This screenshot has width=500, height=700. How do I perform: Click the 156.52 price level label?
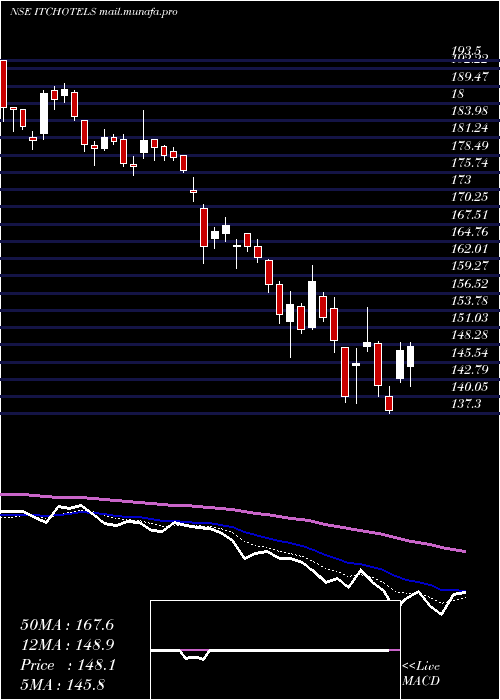click(470, 283)
